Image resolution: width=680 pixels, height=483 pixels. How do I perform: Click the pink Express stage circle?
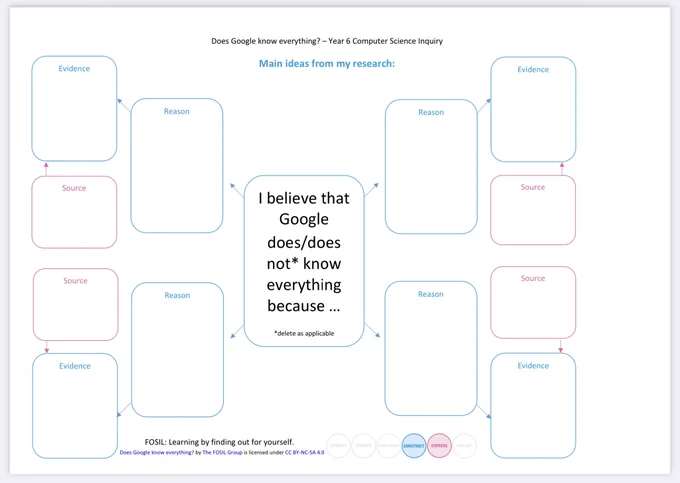tap(439, 446)
